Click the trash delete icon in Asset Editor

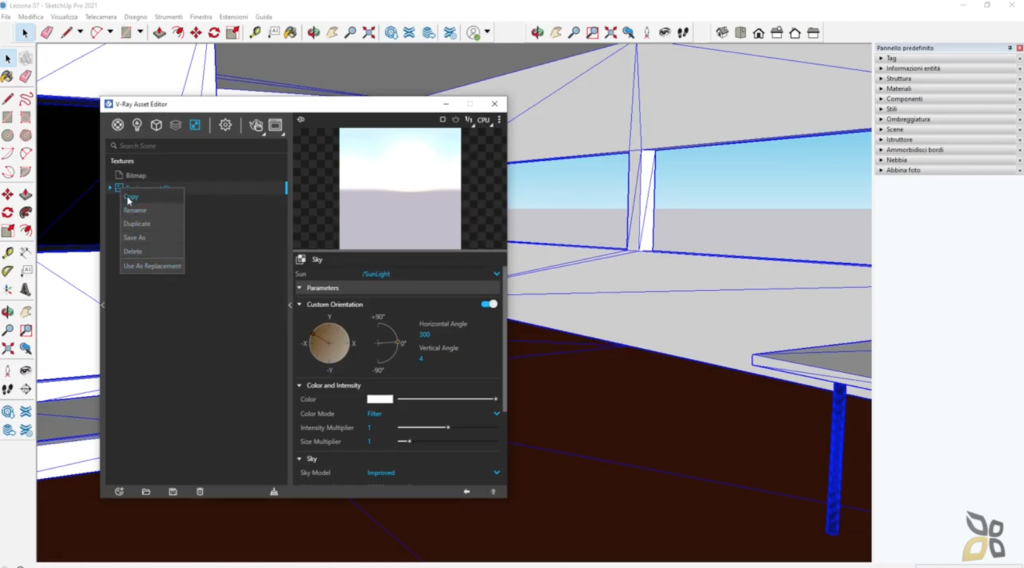(200, 492)
